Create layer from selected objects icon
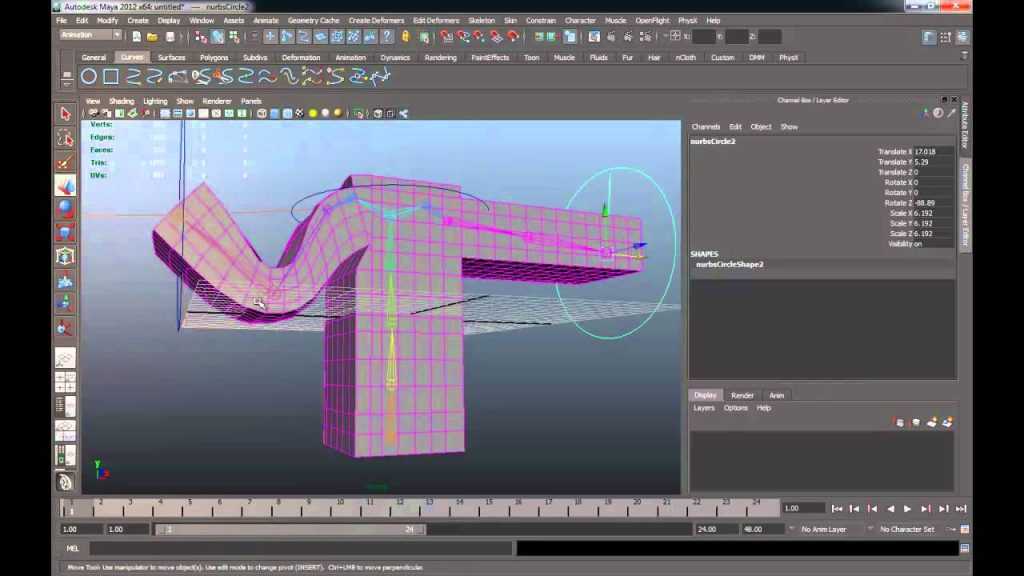Image resolution: width=1024 pixels, height=576 pixels. pos(947,423)
